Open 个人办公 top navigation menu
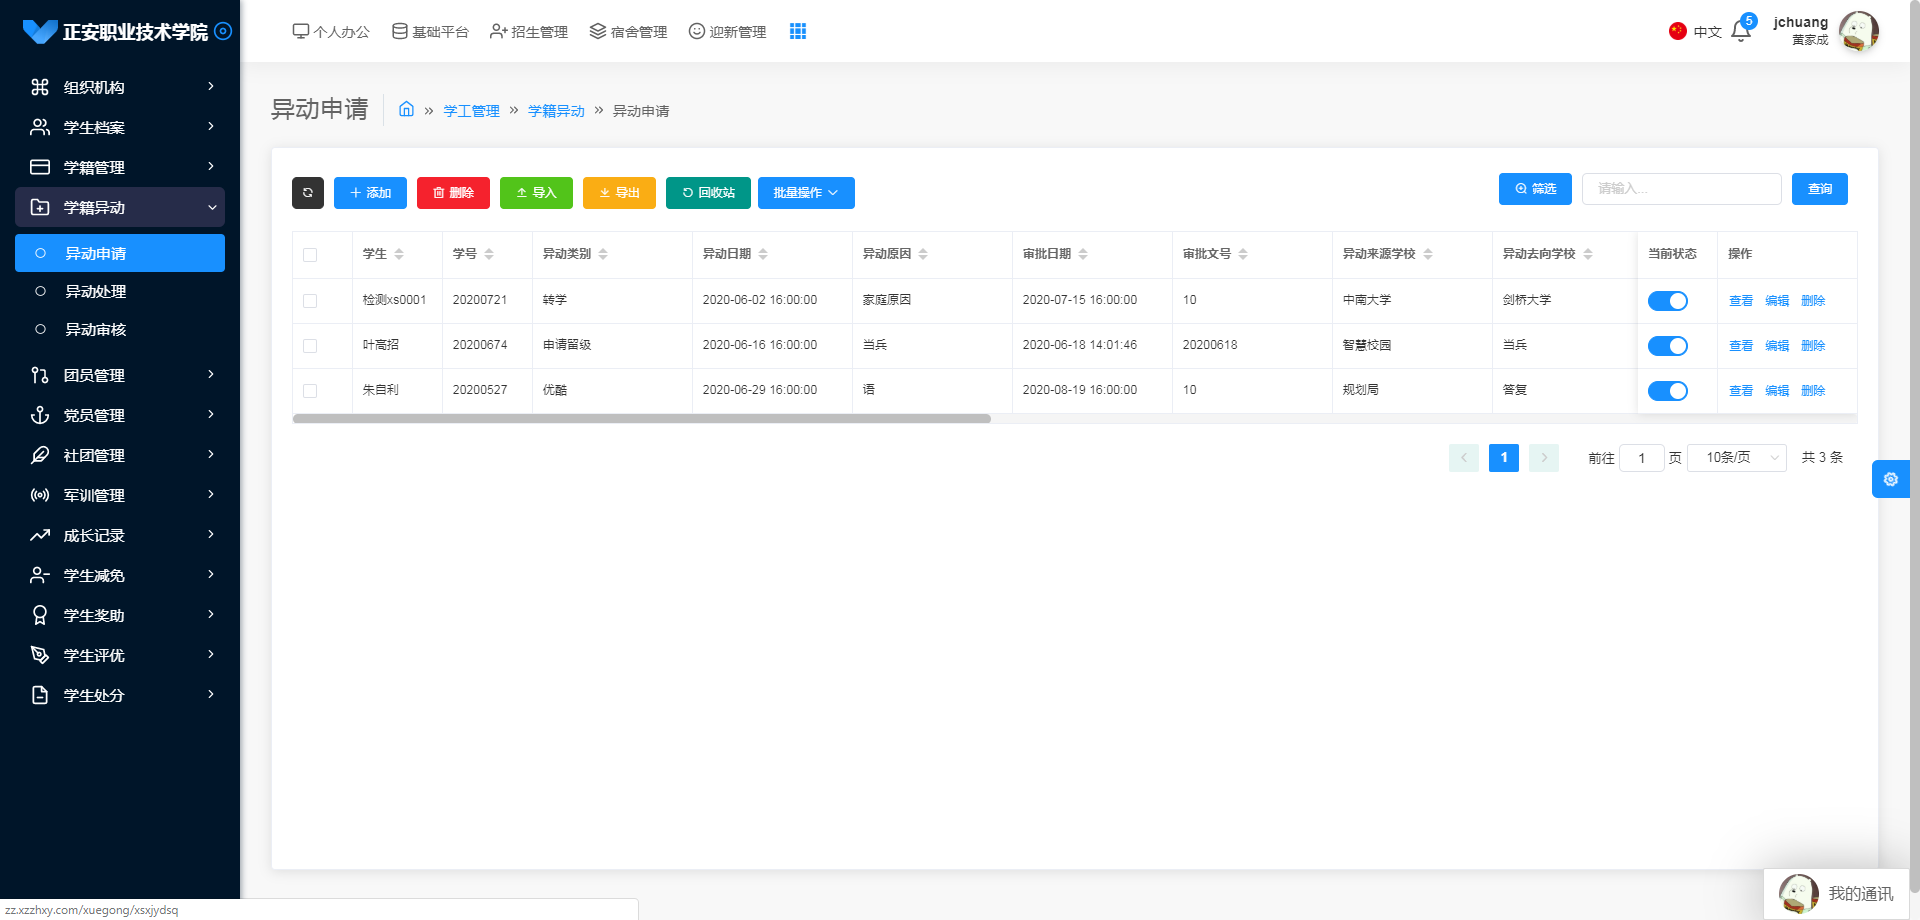 click(331, 32)
